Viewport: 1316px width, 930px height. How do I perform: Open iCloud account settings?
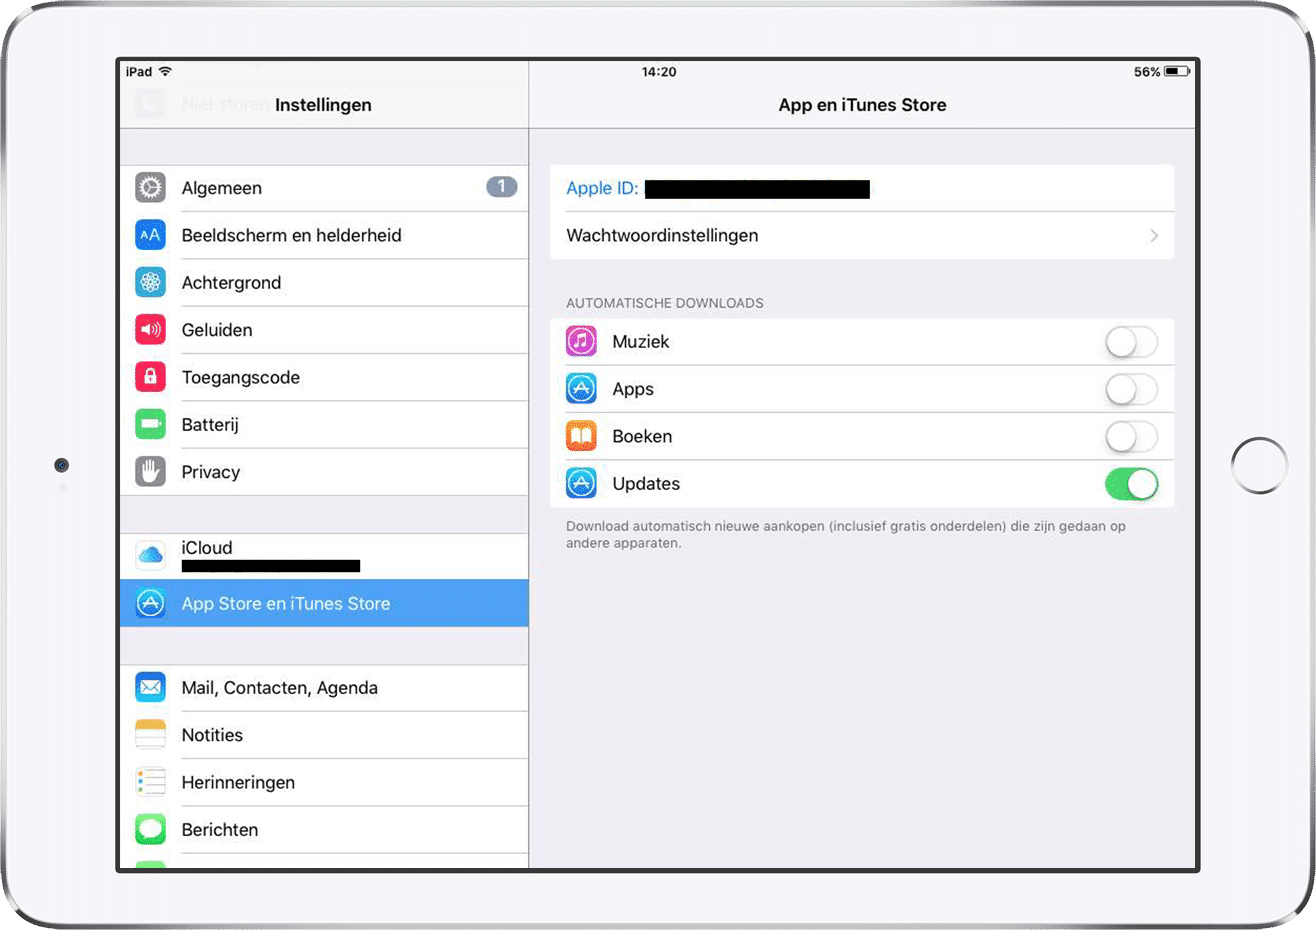[324, 556]
